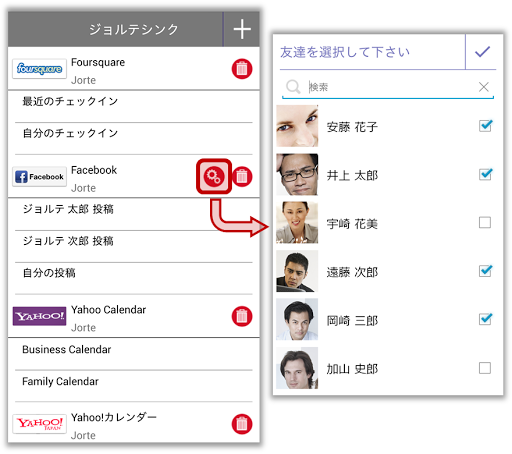Select the 自分の投稿 entry

pos(134,278)
